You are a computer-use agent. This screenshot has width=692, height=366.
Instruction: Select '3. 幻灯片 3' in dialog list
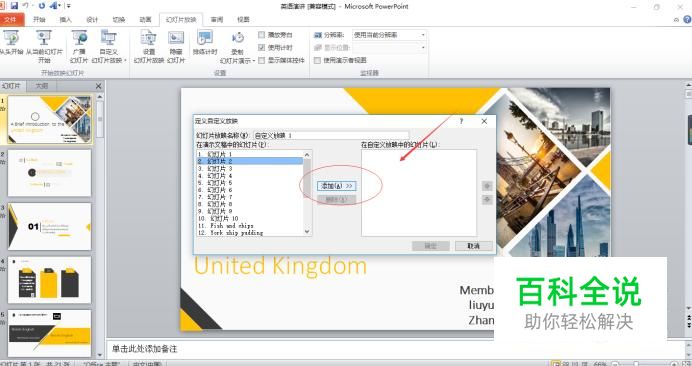tap(250, 168)
